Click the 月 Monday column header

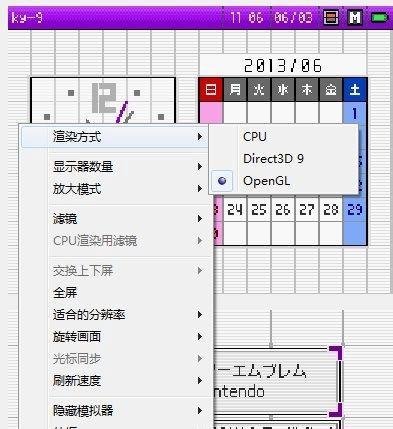(235, 90)
